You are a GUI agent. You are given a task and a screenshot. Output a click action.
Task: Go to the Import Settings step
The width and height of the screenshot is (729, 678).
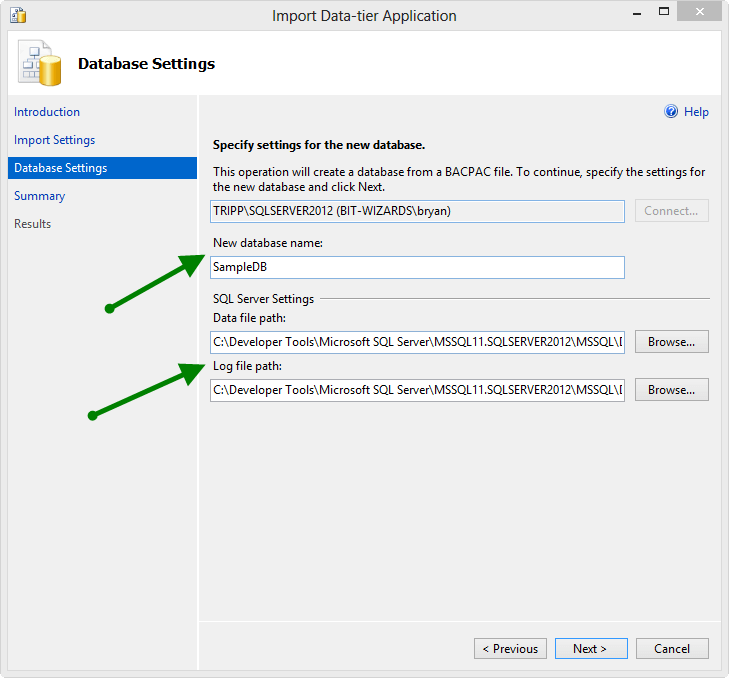[x=54, y=140]
